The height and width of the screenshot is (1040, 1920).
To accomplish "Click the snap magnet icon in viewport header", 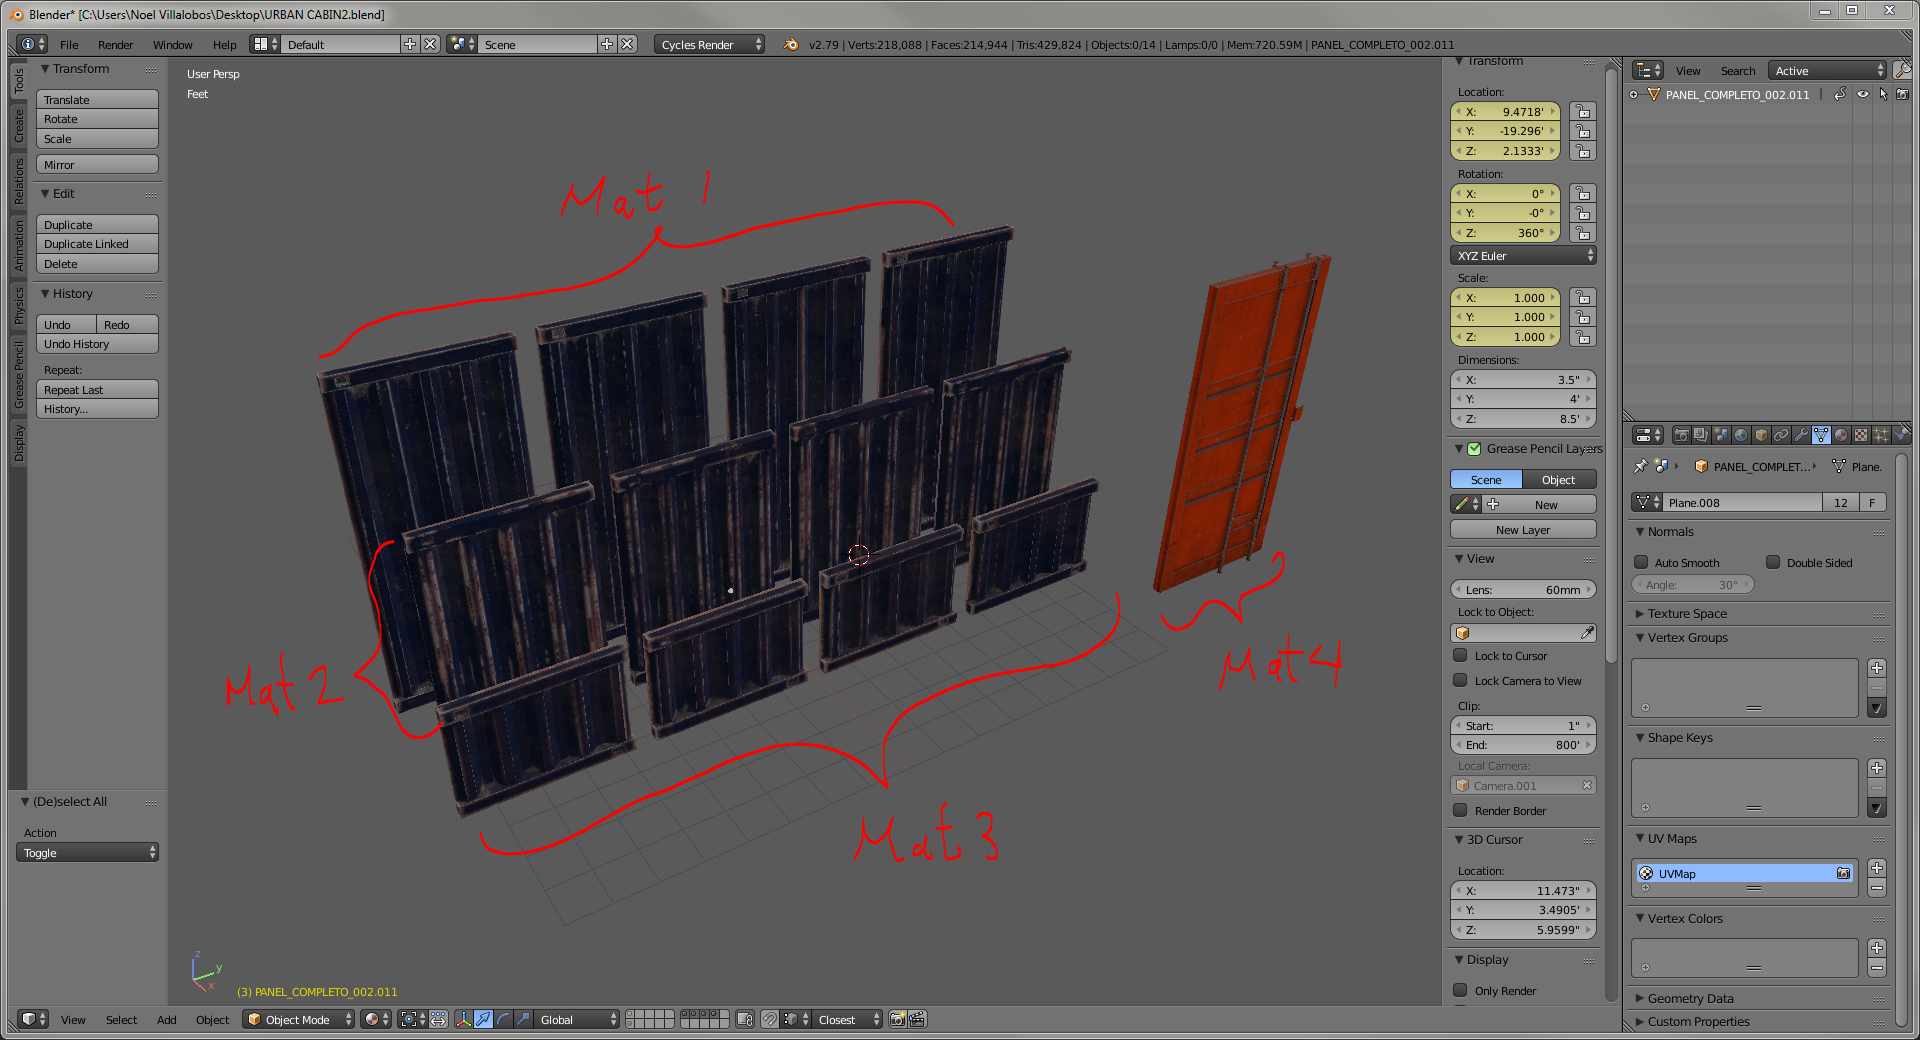I will [x=769, y=1019].
